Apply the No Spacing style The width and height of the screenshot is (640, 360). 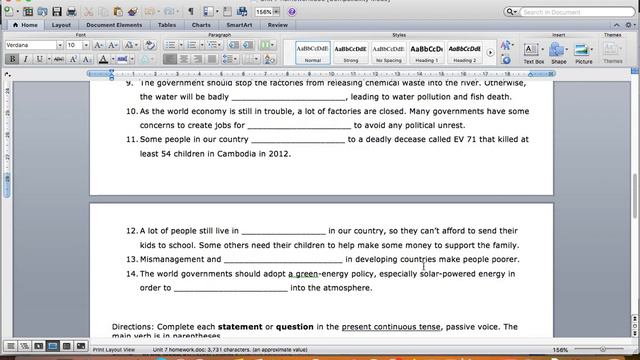(x=389, y=53)
